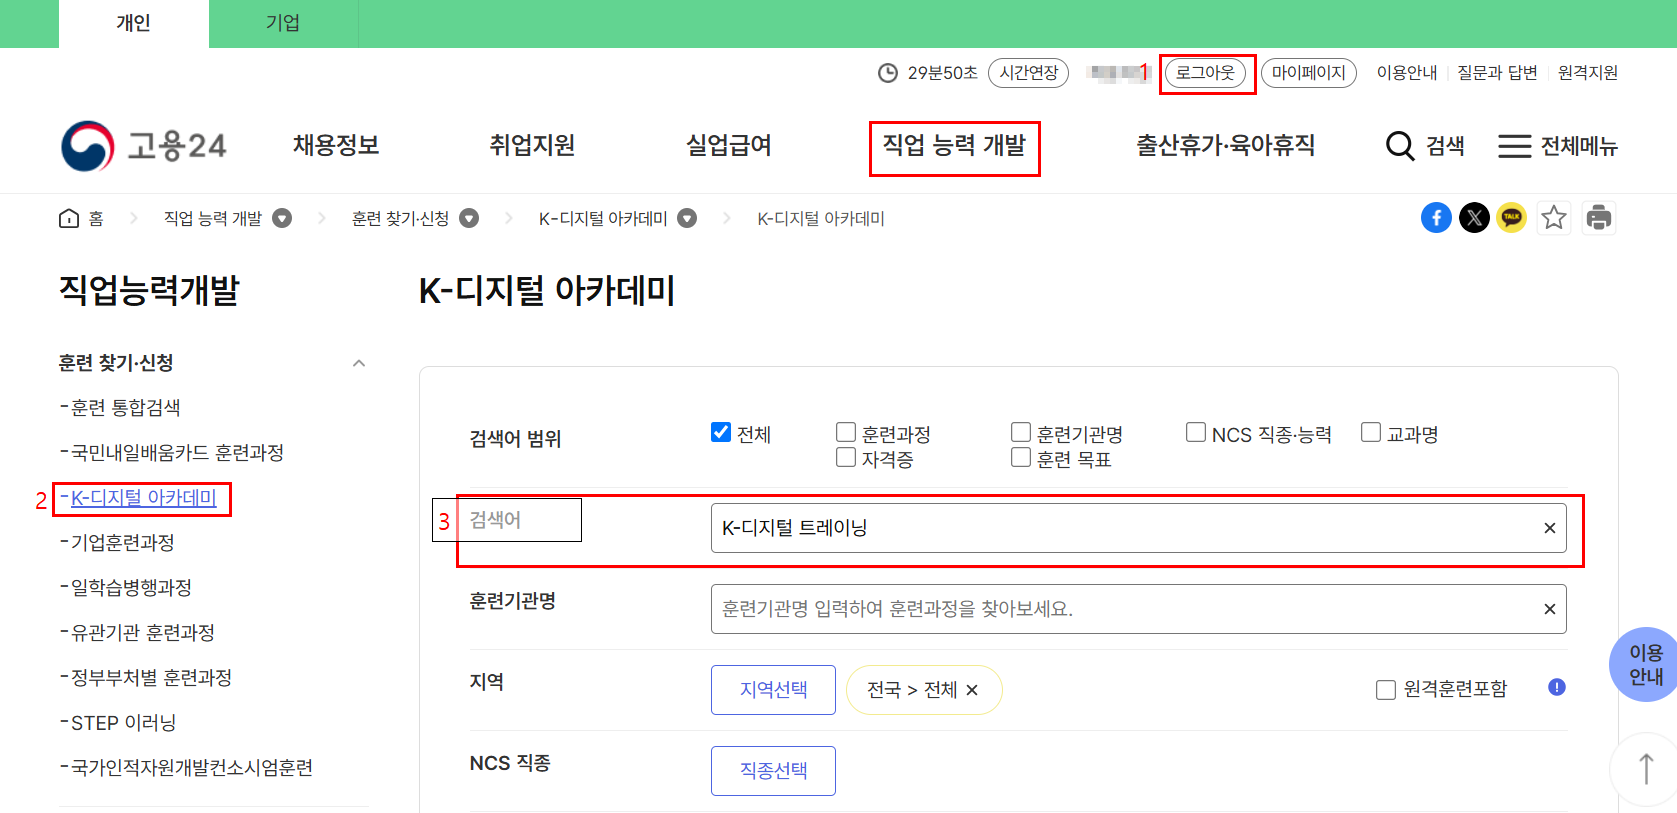Screen dimensions: 1677x813
Task: Collapse the 훈련 찾기·신청 sidebar section
Action: pos(359,363)
